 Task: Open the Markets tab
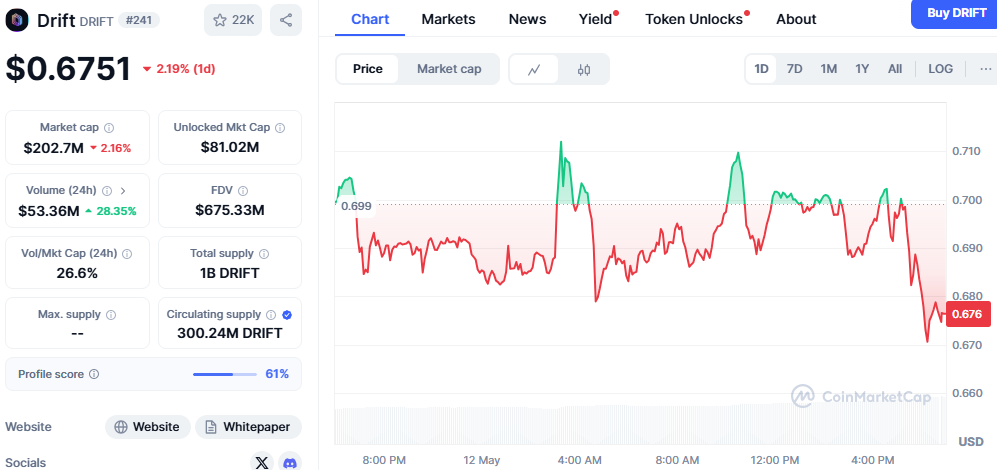(448, 20)
